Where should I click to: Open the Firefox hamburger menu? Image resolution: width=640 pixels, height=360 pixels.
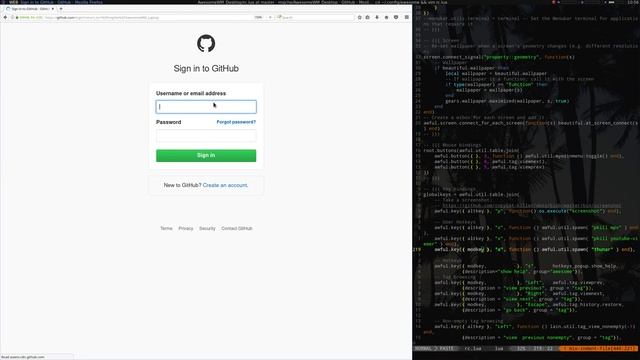pyautogui.click(x=407, y=17)
